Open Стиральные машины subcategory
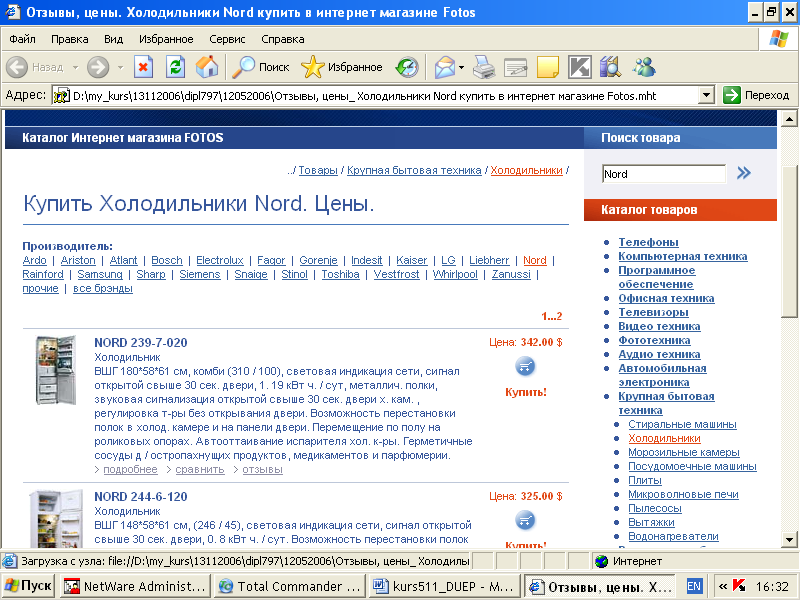The image size is (800, 600). click(682, 424)
